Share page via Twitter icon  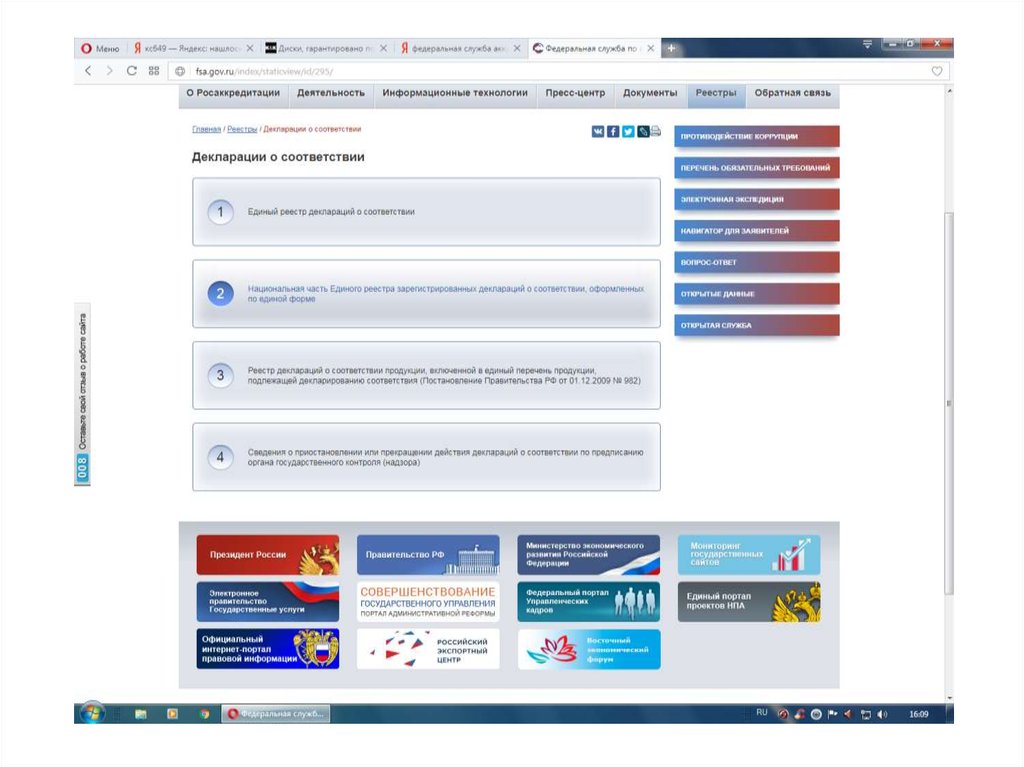pyautogui.click(x=628, y=131)
